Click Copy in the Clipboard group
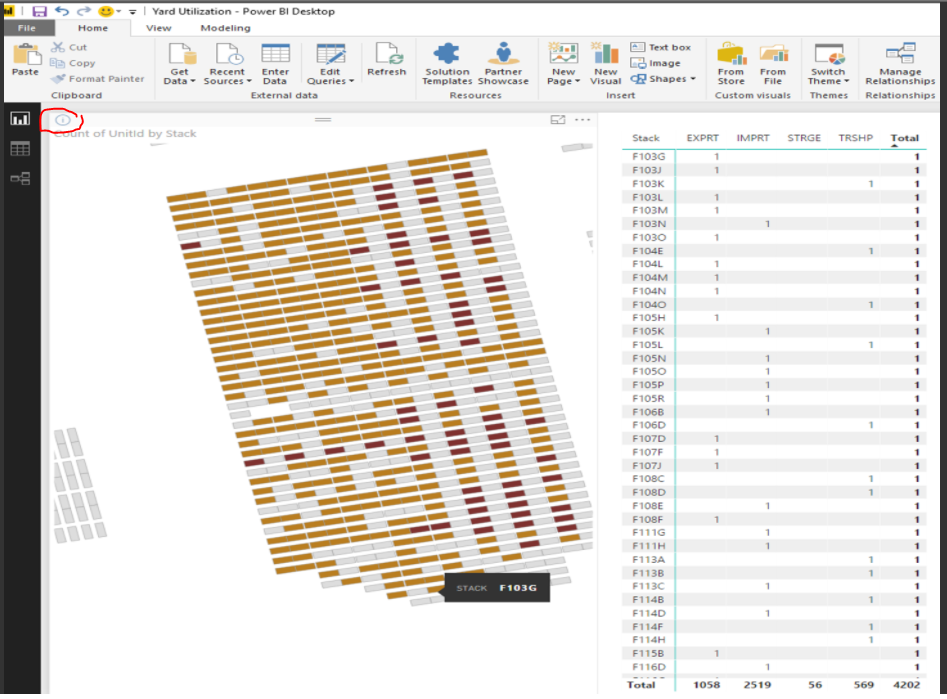Screen dimensions: 947x699 coord(73,63)
